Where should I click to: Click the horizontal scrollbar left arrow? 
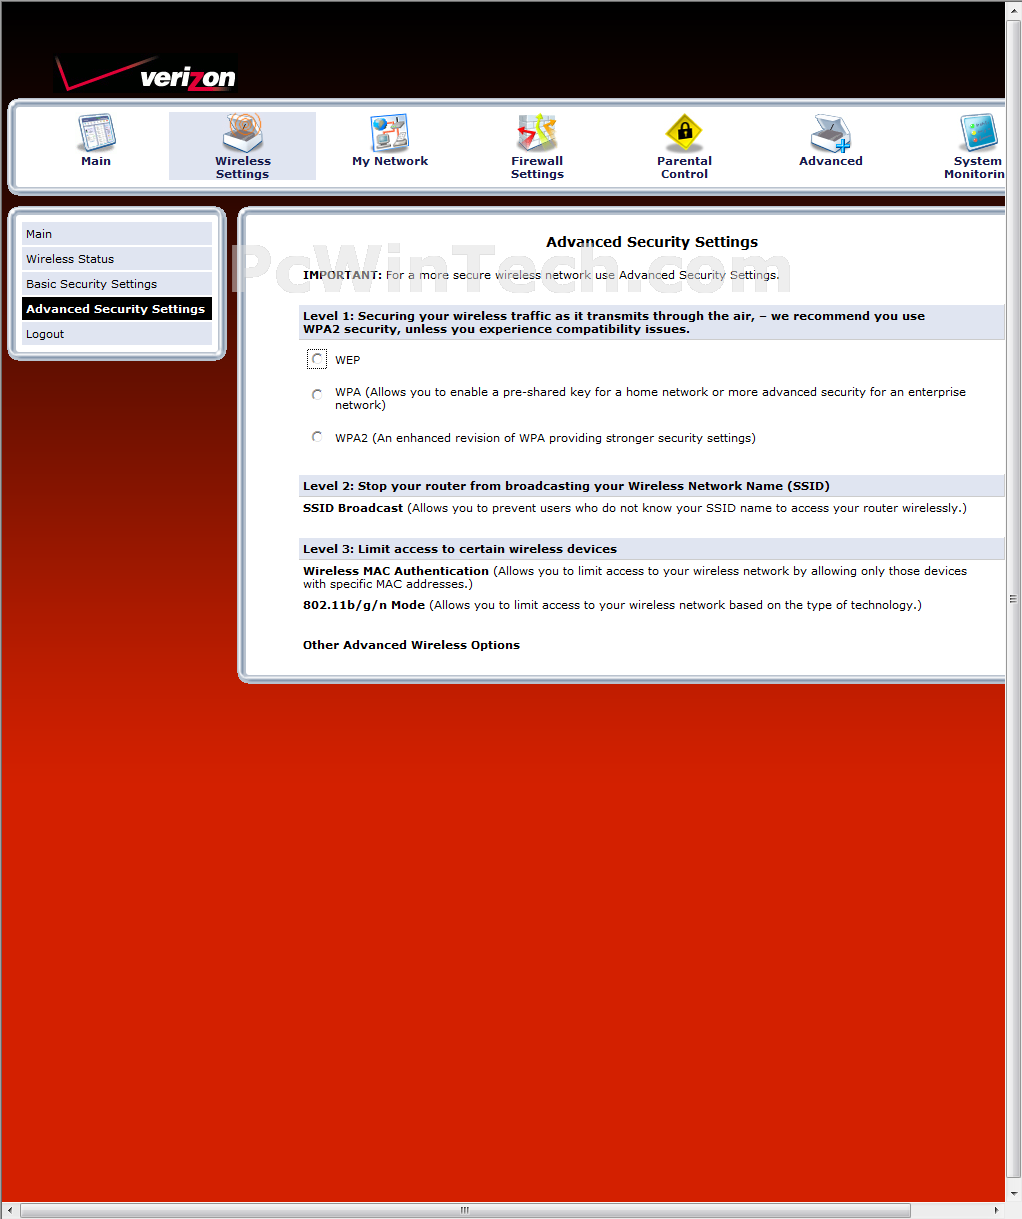pyautogui.click(x=9, y=1210)
